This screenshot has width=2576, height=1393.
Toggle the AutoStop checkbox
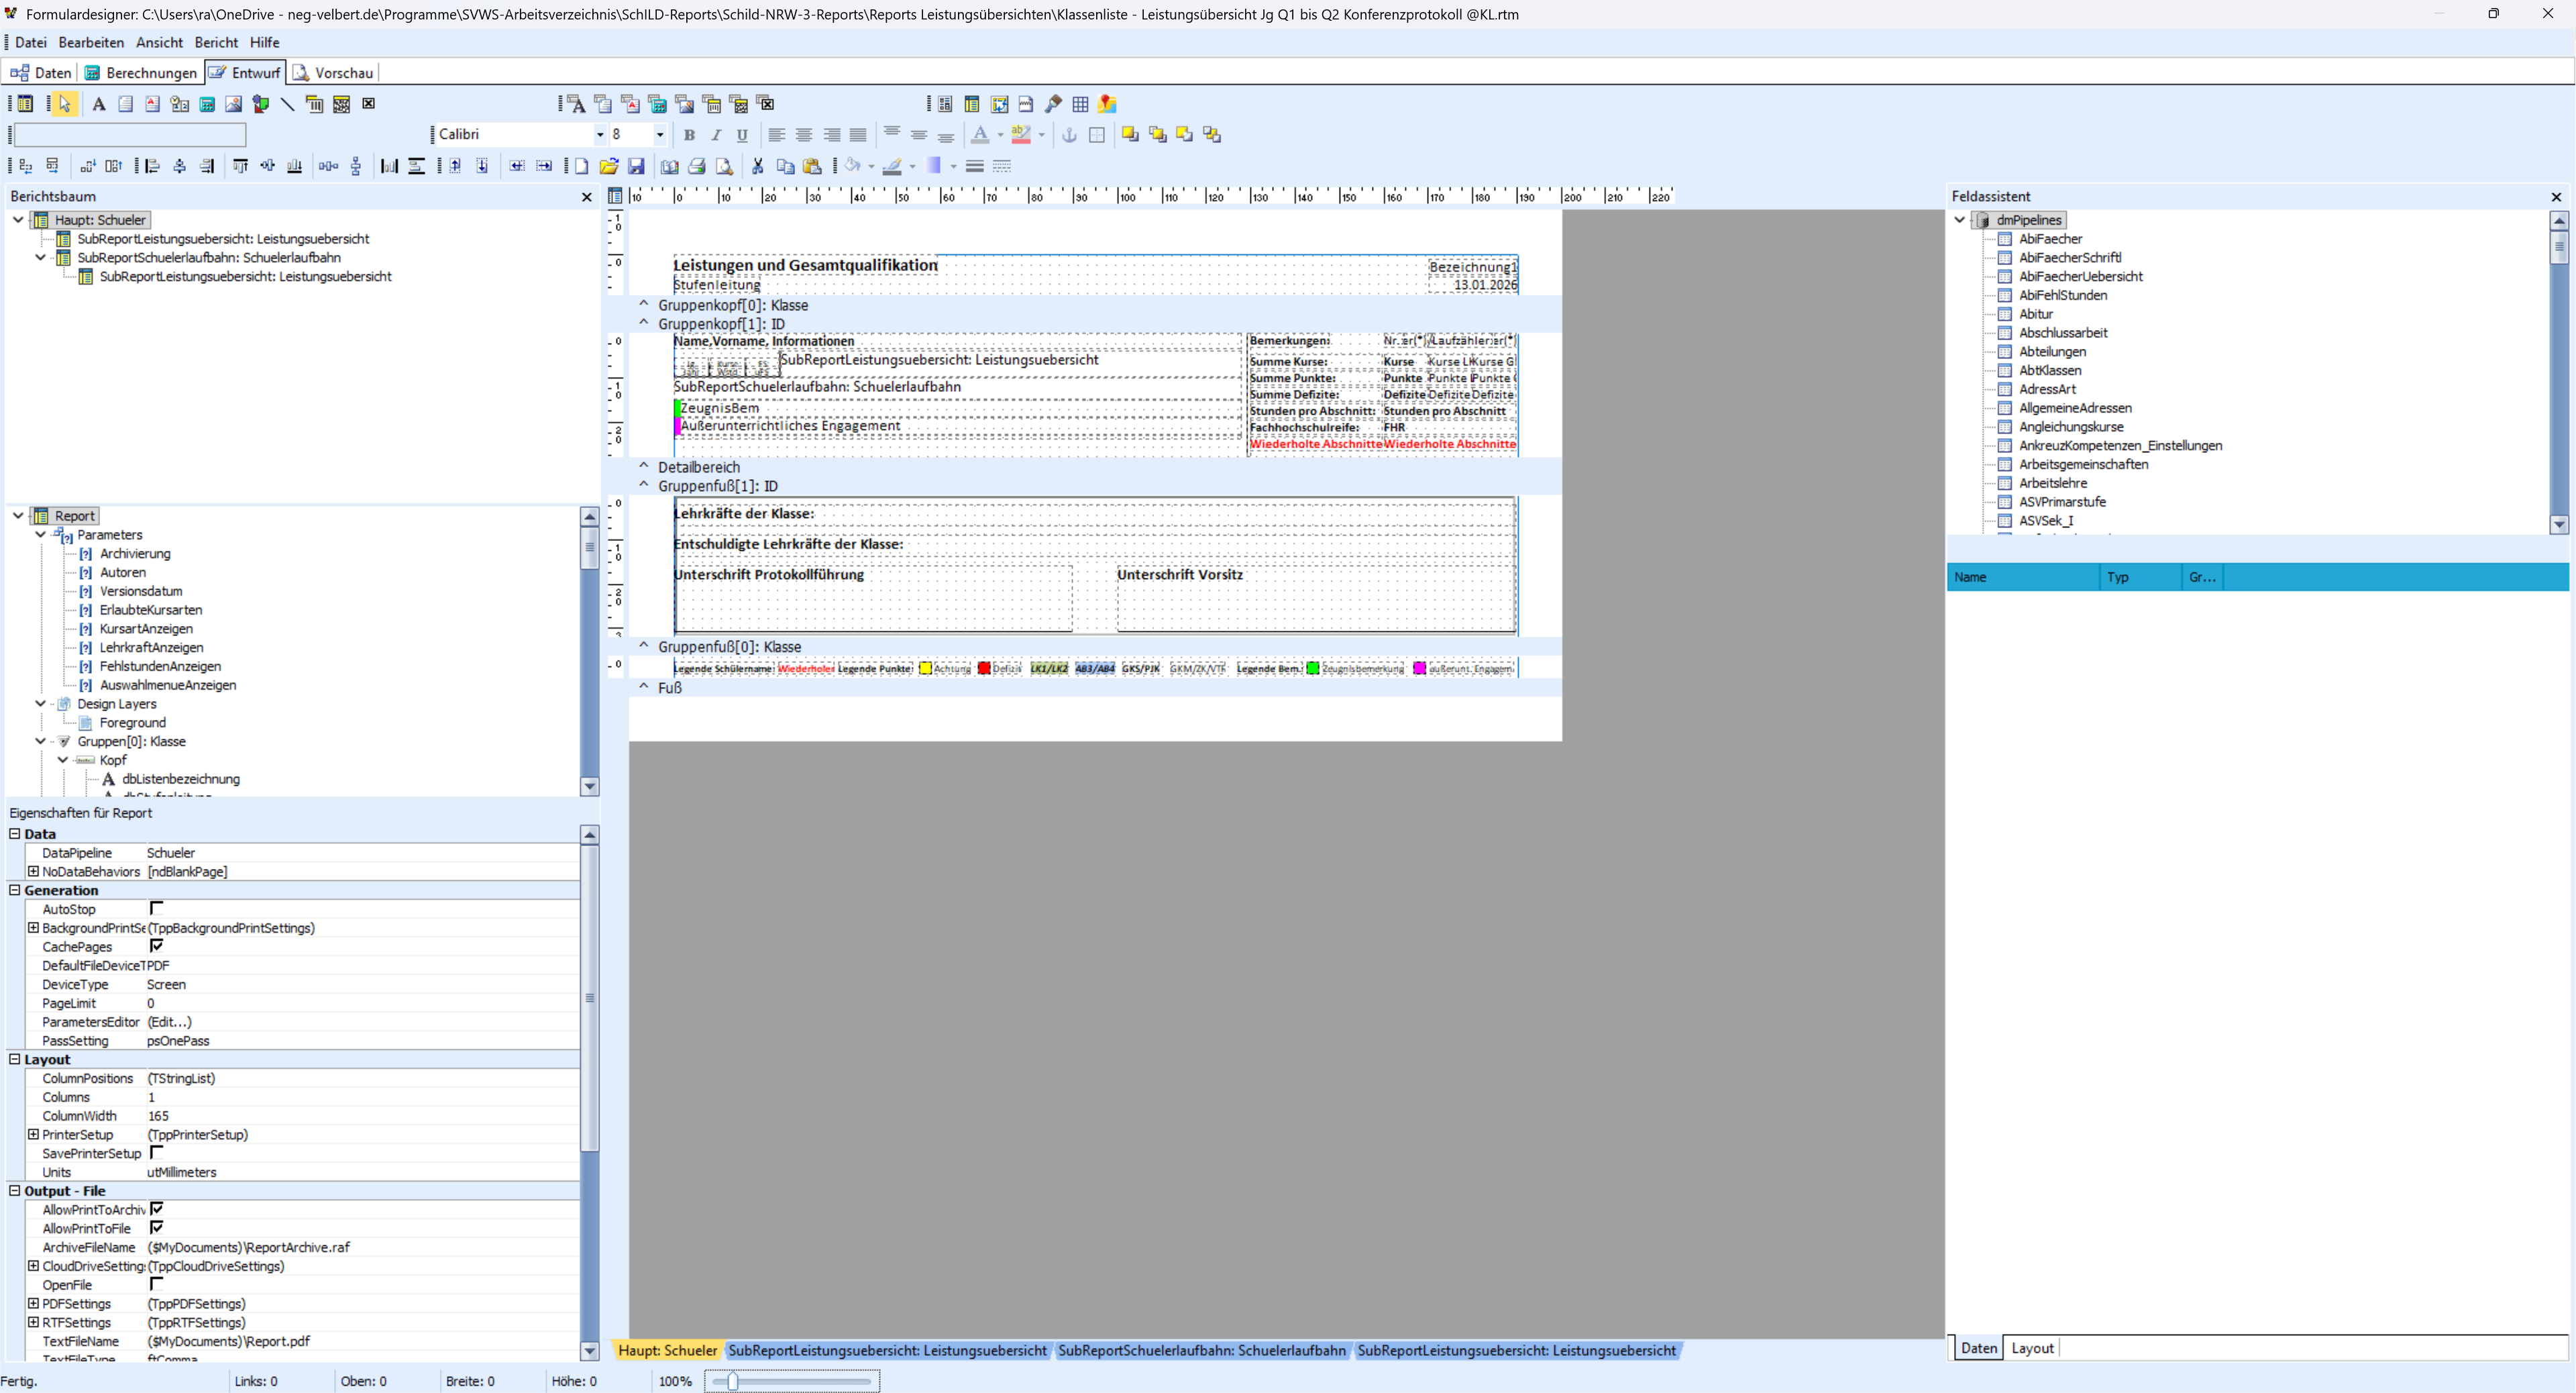click(x=156, y=908)
